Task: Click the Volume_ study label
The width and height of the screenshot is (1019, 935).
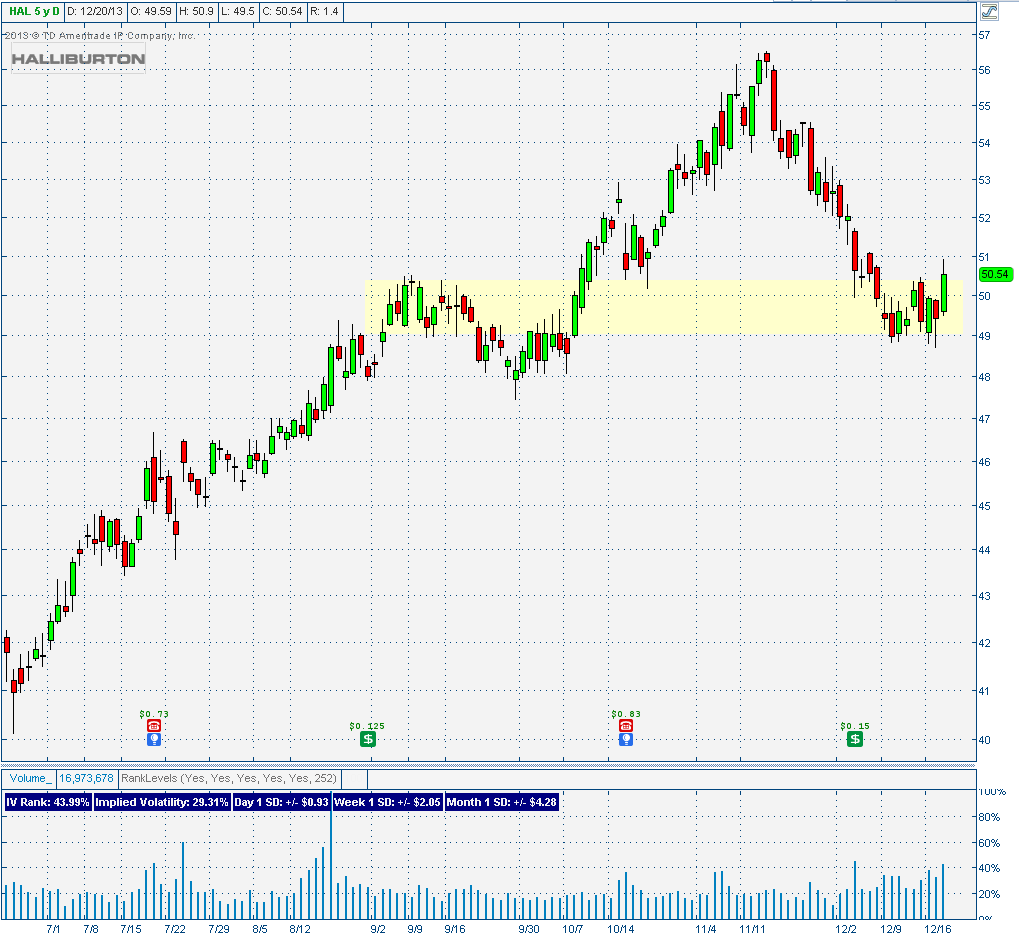Action: pyautogui.click(x=28, y=778)
